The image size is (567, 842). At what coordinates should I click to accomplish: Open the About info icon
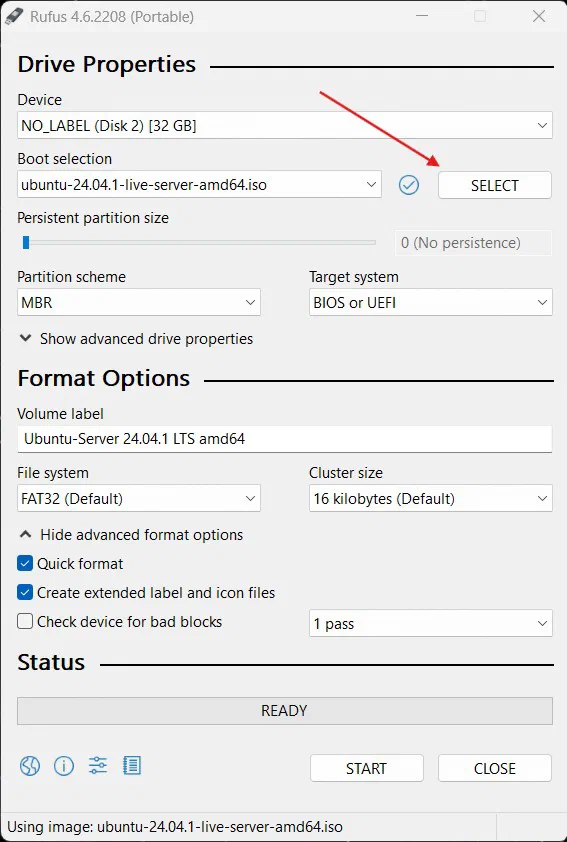64,766
